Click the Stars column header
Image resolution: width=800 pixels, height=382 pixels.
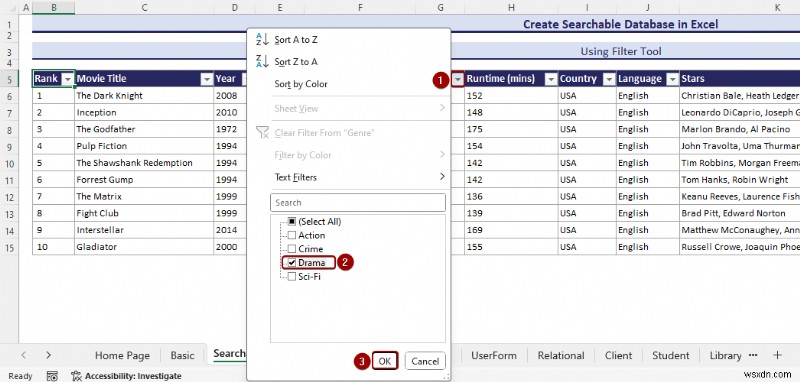[740, 79]
